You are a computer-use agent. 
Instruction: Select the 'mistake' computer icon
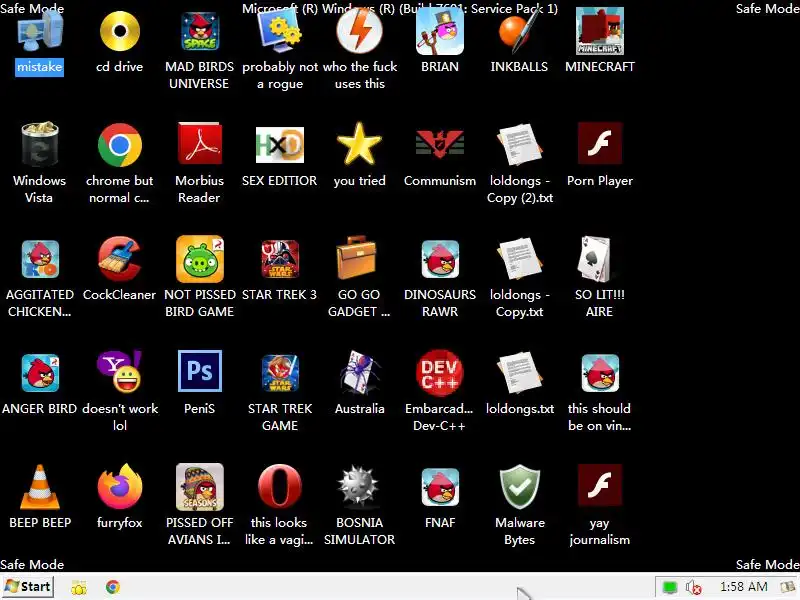click(x=40, y=32)
